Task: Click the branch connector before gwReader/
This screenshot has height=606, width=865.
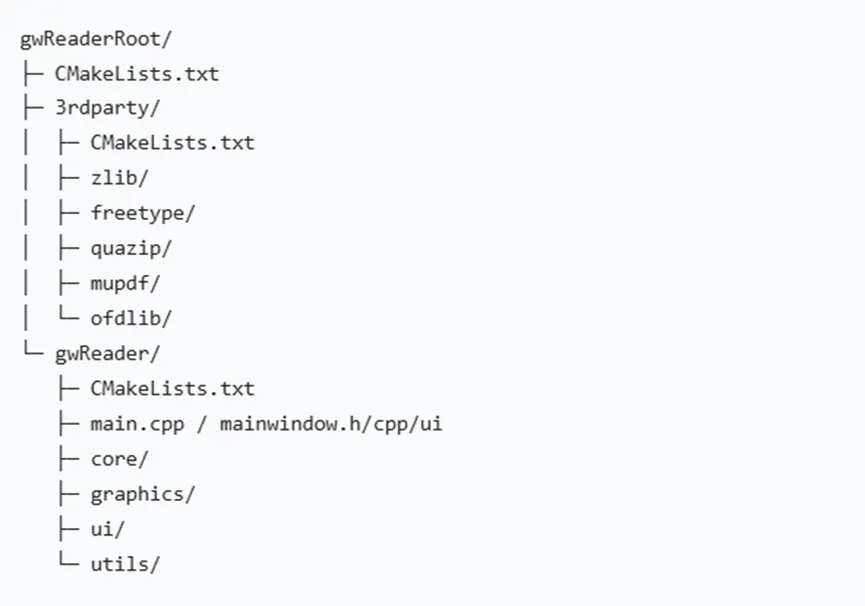Action: pos(33,349)
